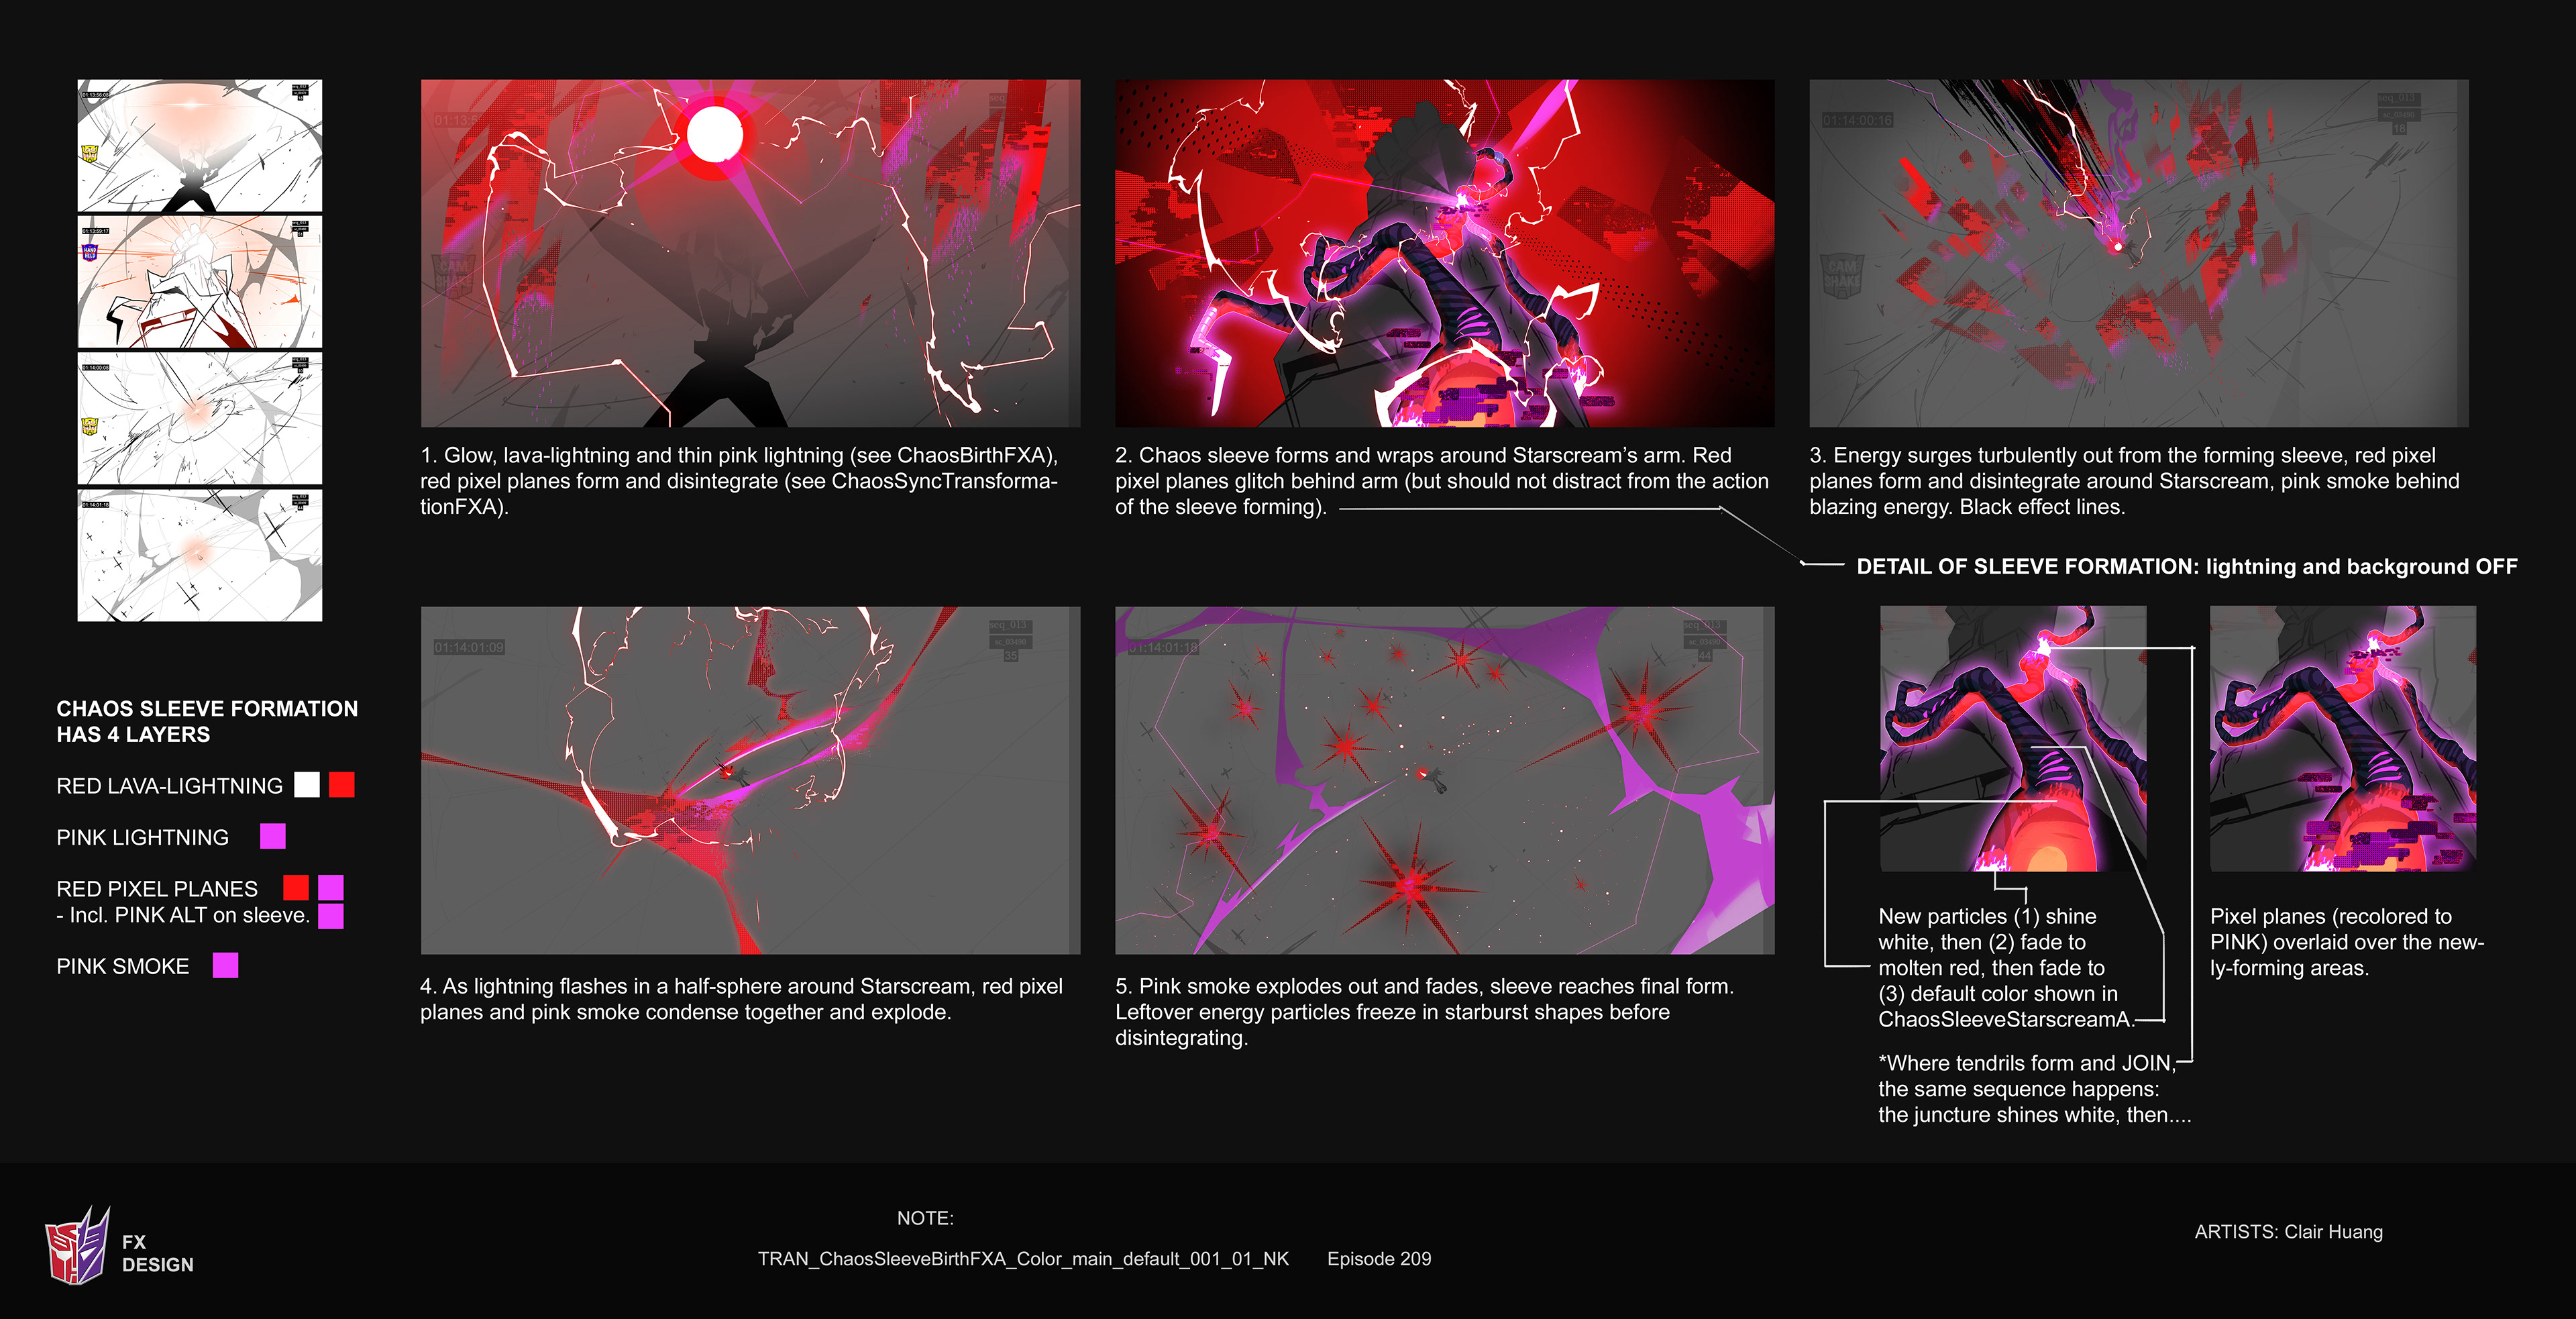Click the 'FX DESIGN' title text
This screenshot has width=2576, height=1319.
point(158,1253)
